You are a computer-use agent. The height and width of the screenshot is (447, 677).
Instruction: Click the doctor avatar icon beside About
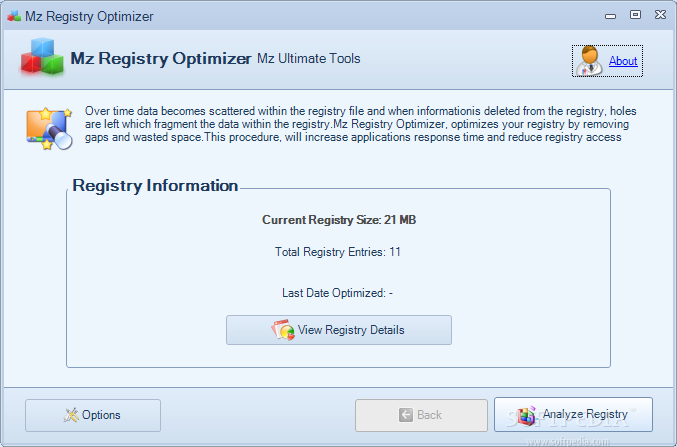click(589, 61)
